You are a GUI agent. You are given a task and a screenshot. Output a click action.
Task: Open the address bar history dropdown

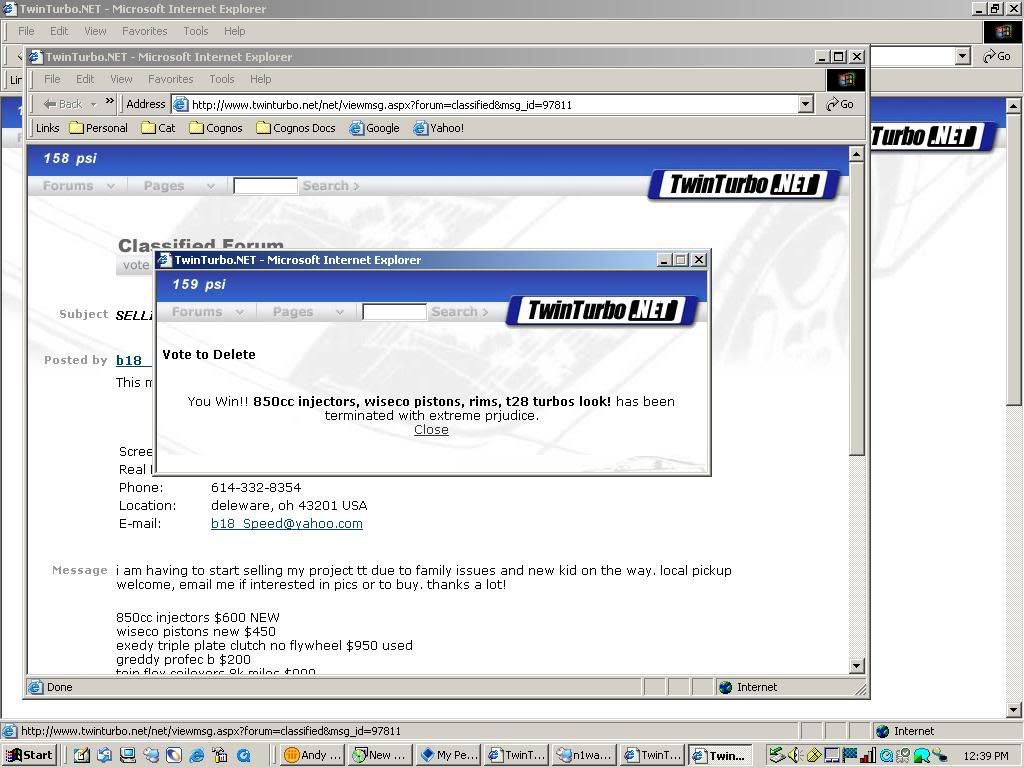(x=806, y=104)
